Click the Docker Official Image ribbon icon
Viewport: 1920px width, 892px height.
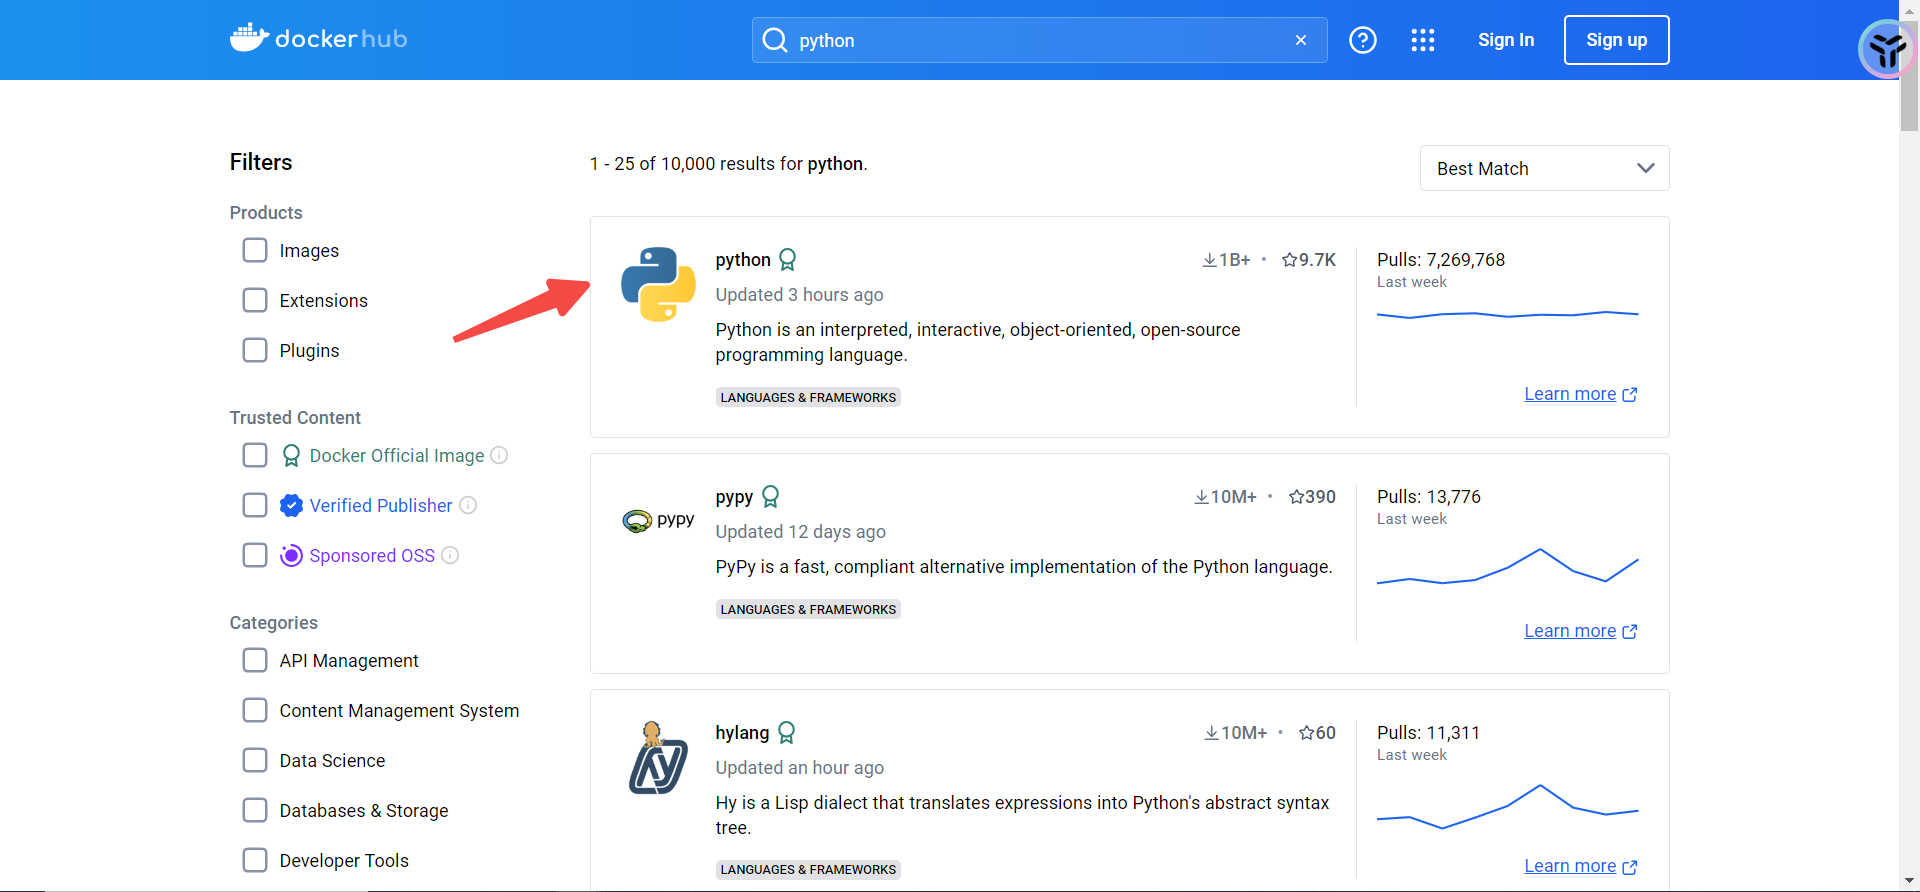tap(291, 456)
